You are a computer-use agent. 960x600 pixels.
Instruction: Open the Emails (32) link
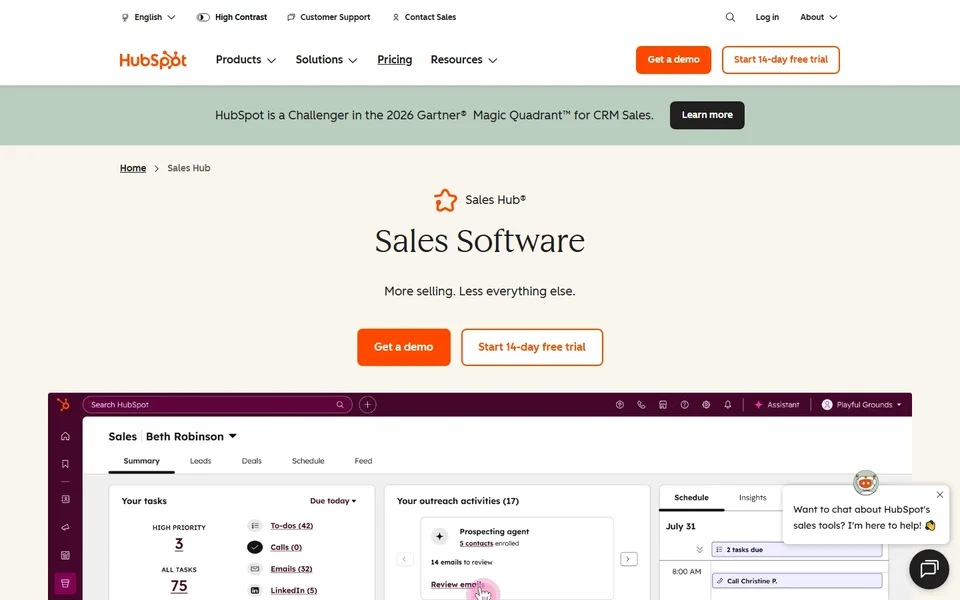pos(291,569)
